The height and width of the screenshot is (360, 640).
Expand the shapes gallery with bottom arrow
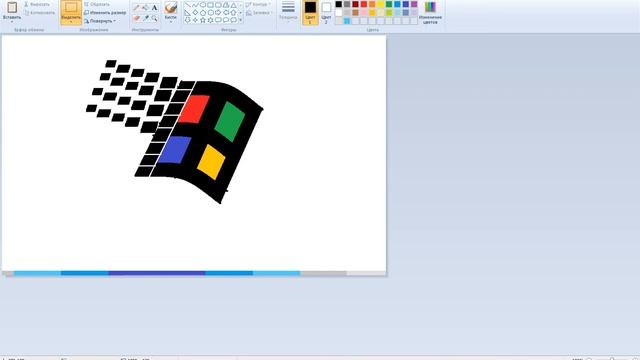tap(240, 20)
